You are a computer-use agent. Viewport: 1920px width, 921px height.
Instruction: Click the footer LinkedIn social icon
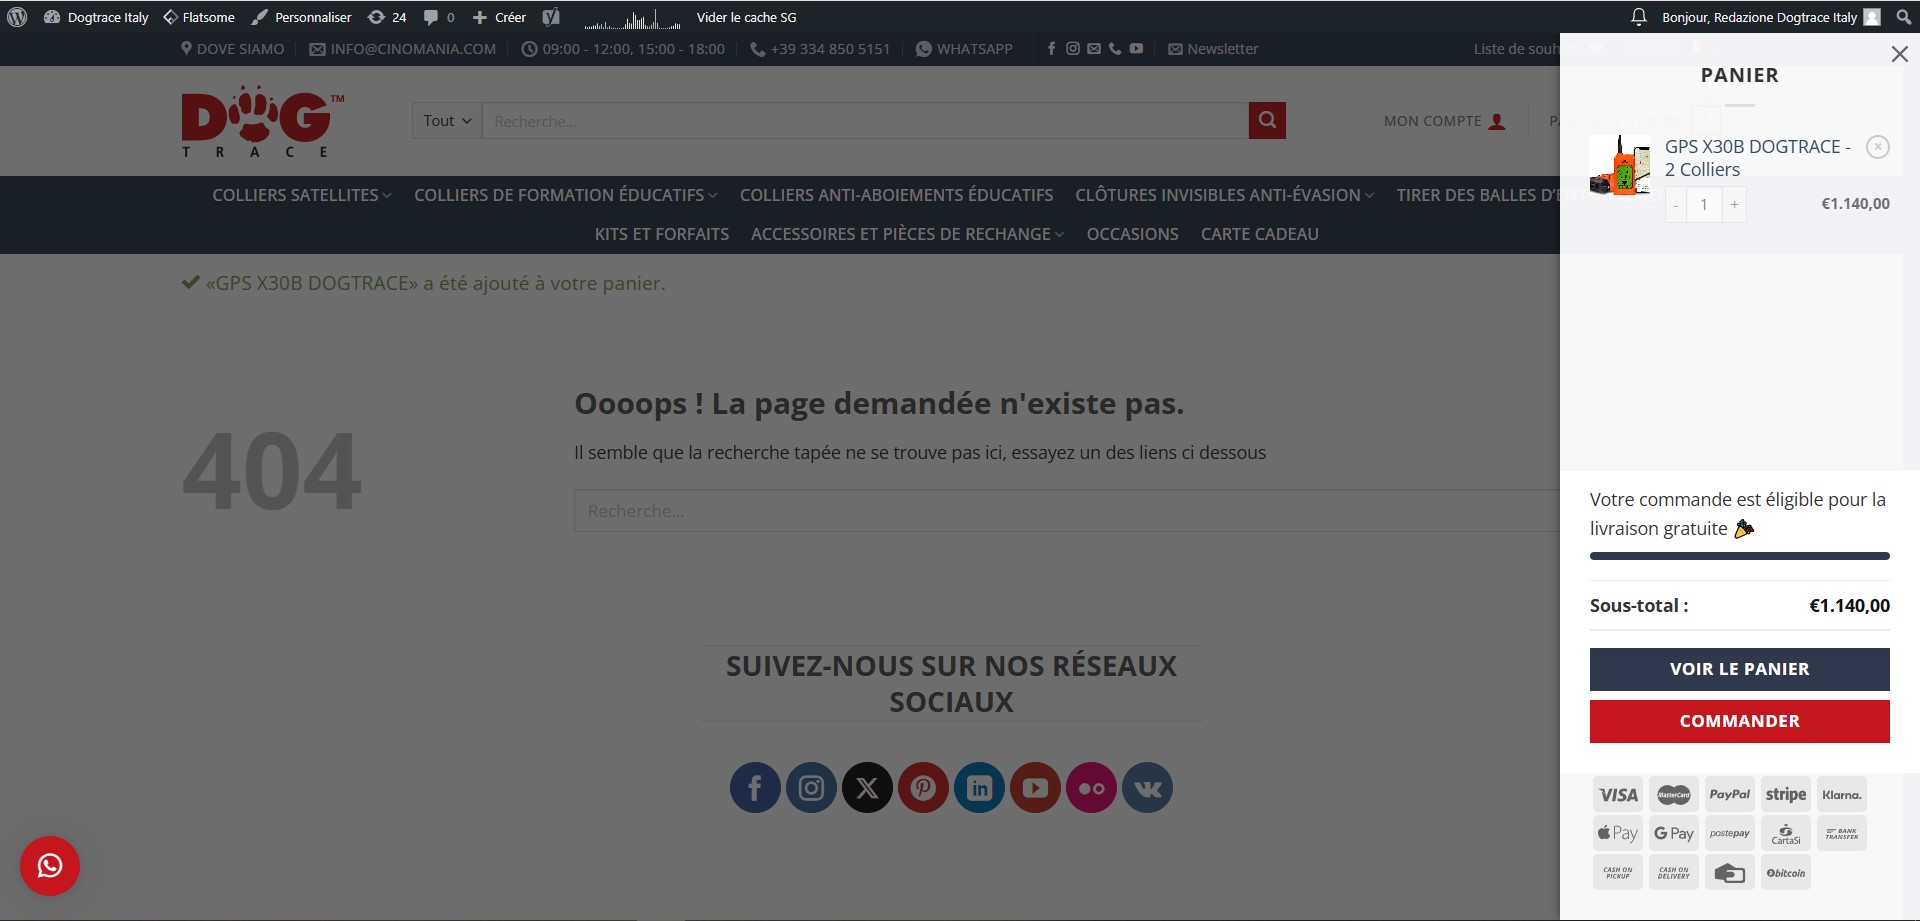979,788
